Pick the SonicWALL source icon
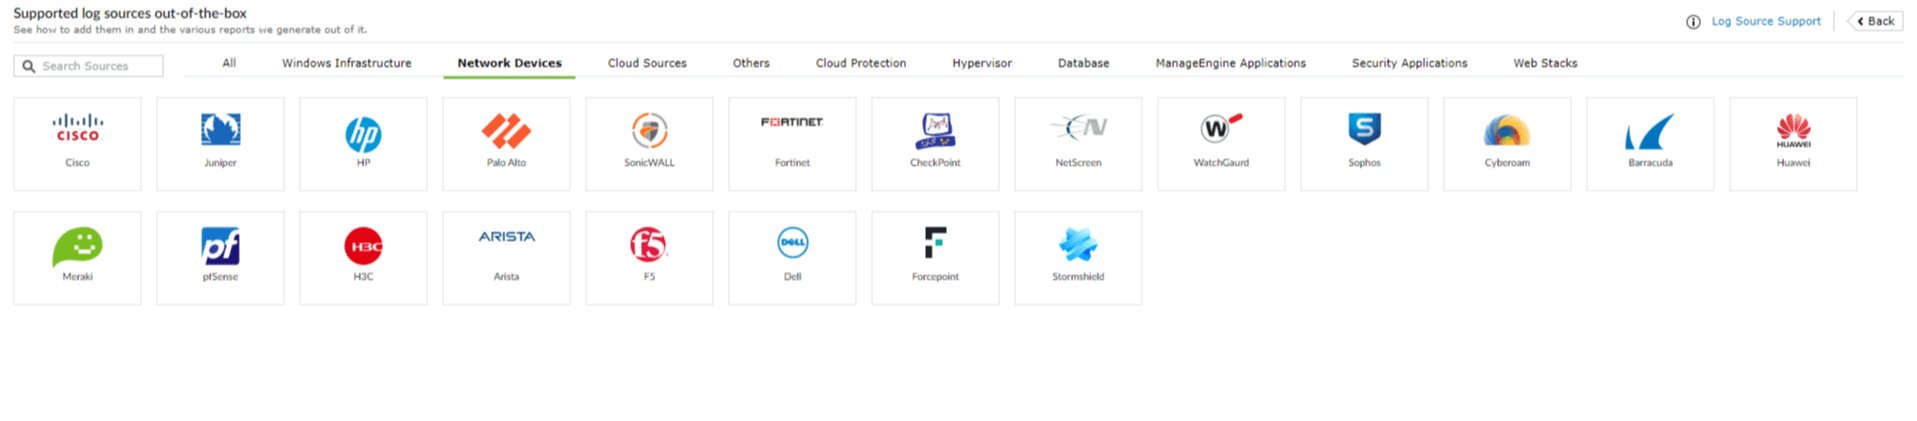Image resolution: width=1917 pixels, height=421 pixels. 649,130
